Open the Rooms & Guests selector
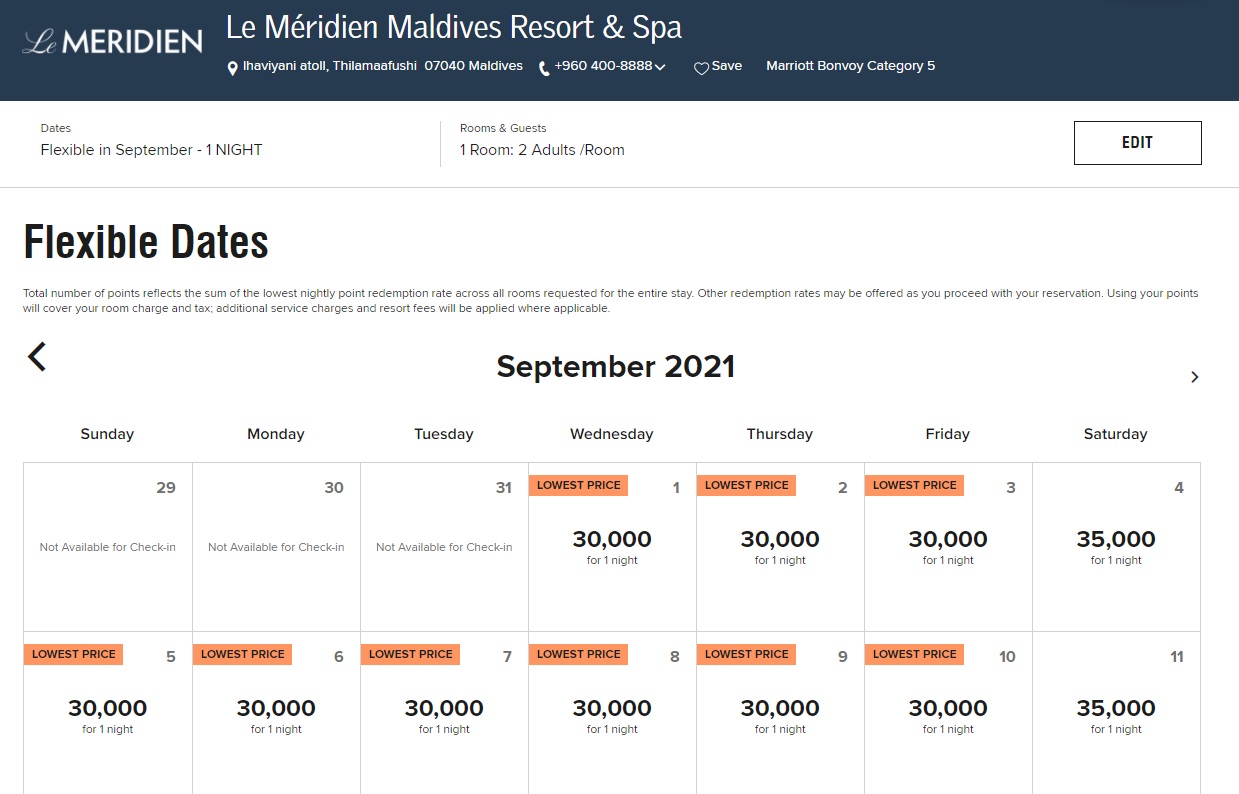Viewport: 1239px width, 794px height. 542,150
